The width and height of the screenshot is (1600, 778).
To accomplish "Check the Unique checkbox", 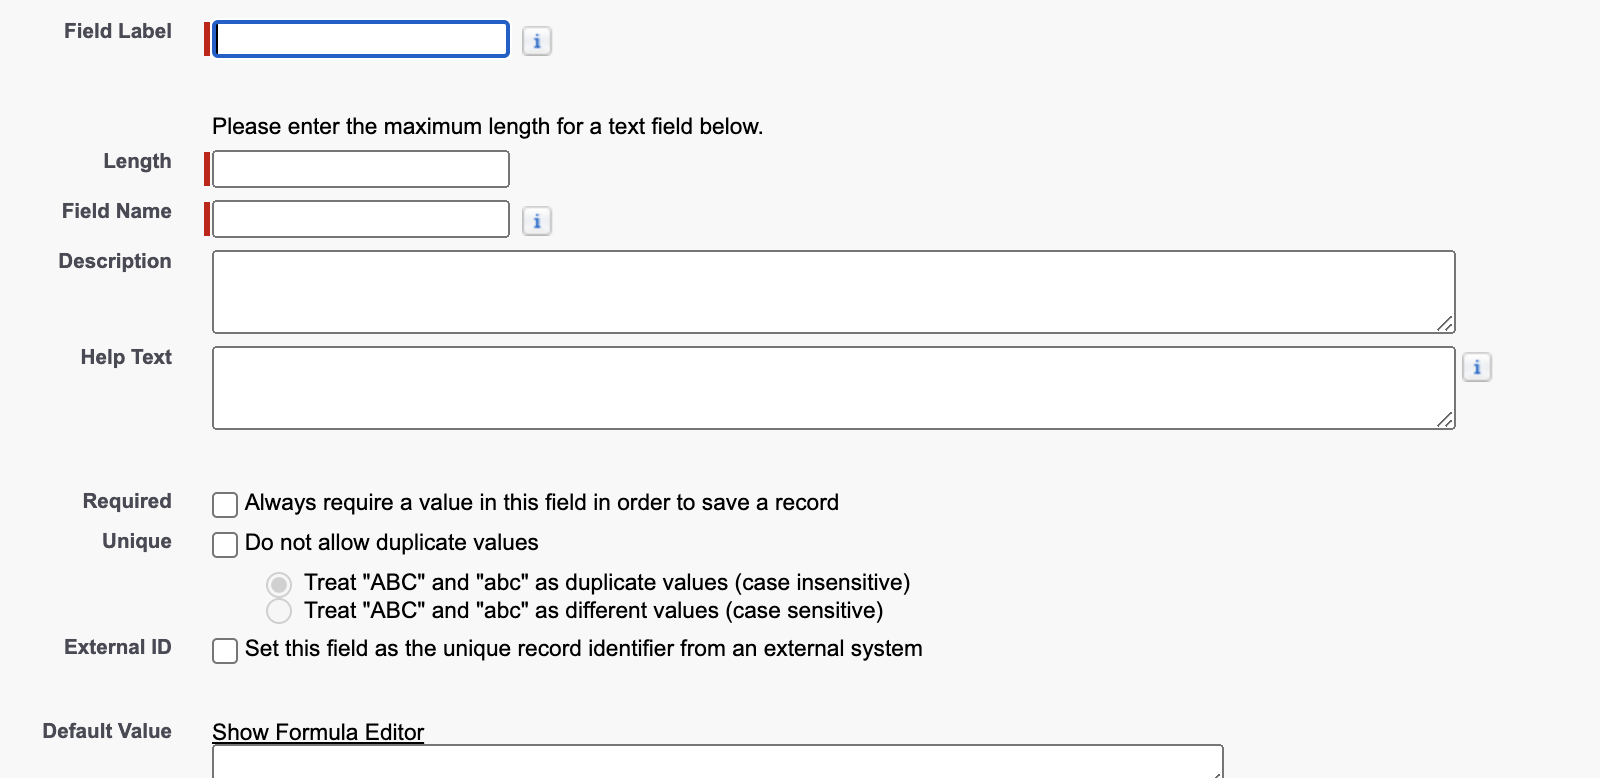I will [x=225, y=544].
